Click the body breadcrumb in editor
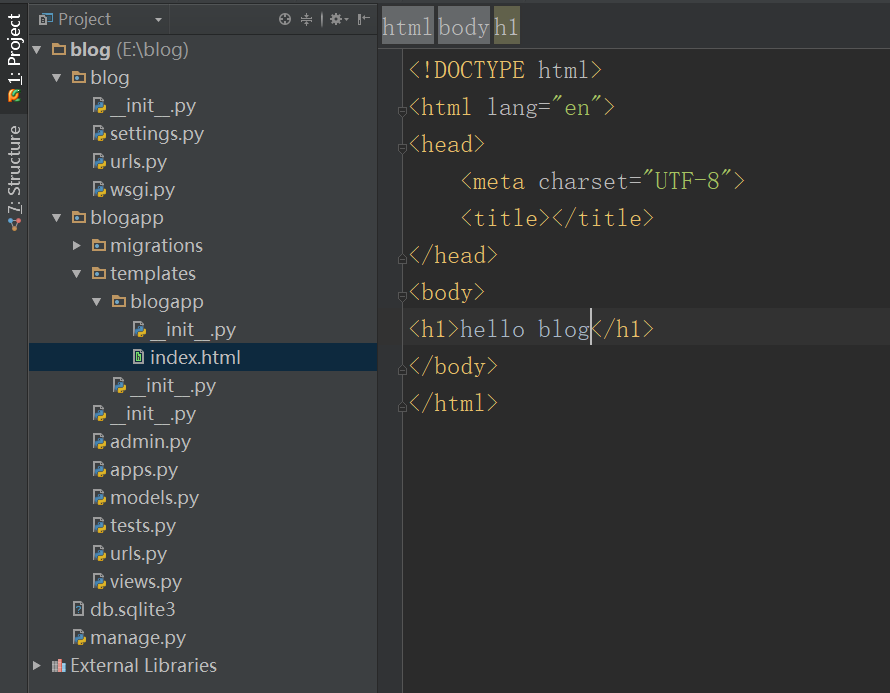The width and height of the screenshot is (890, 693). point(464,26)
